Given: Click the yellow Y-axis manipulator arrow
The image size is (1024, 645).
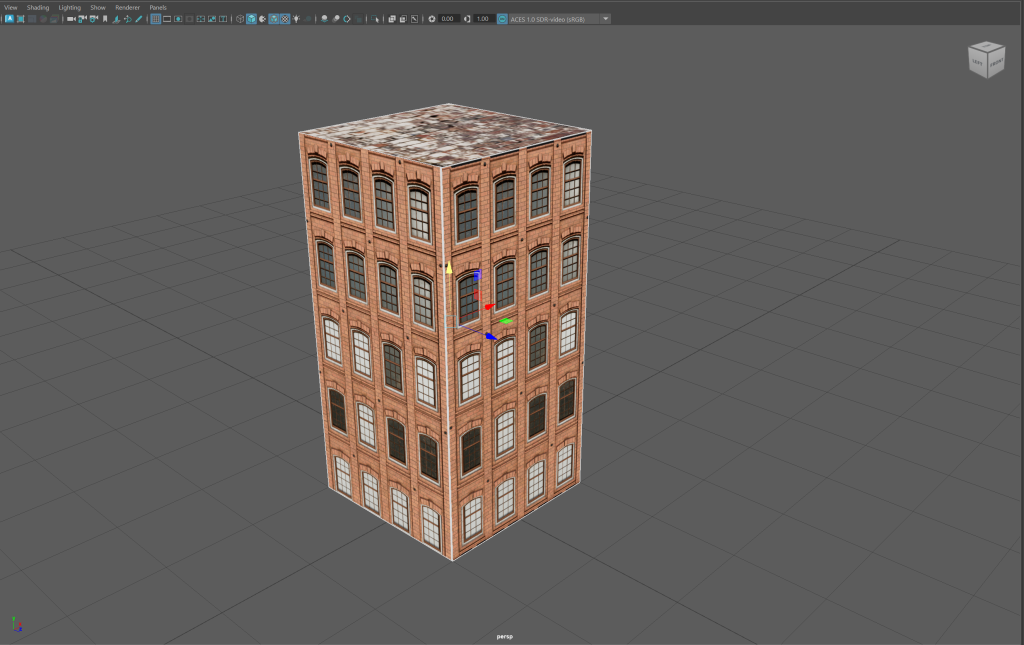Looking at the screenshot, I should coord(449,268).
